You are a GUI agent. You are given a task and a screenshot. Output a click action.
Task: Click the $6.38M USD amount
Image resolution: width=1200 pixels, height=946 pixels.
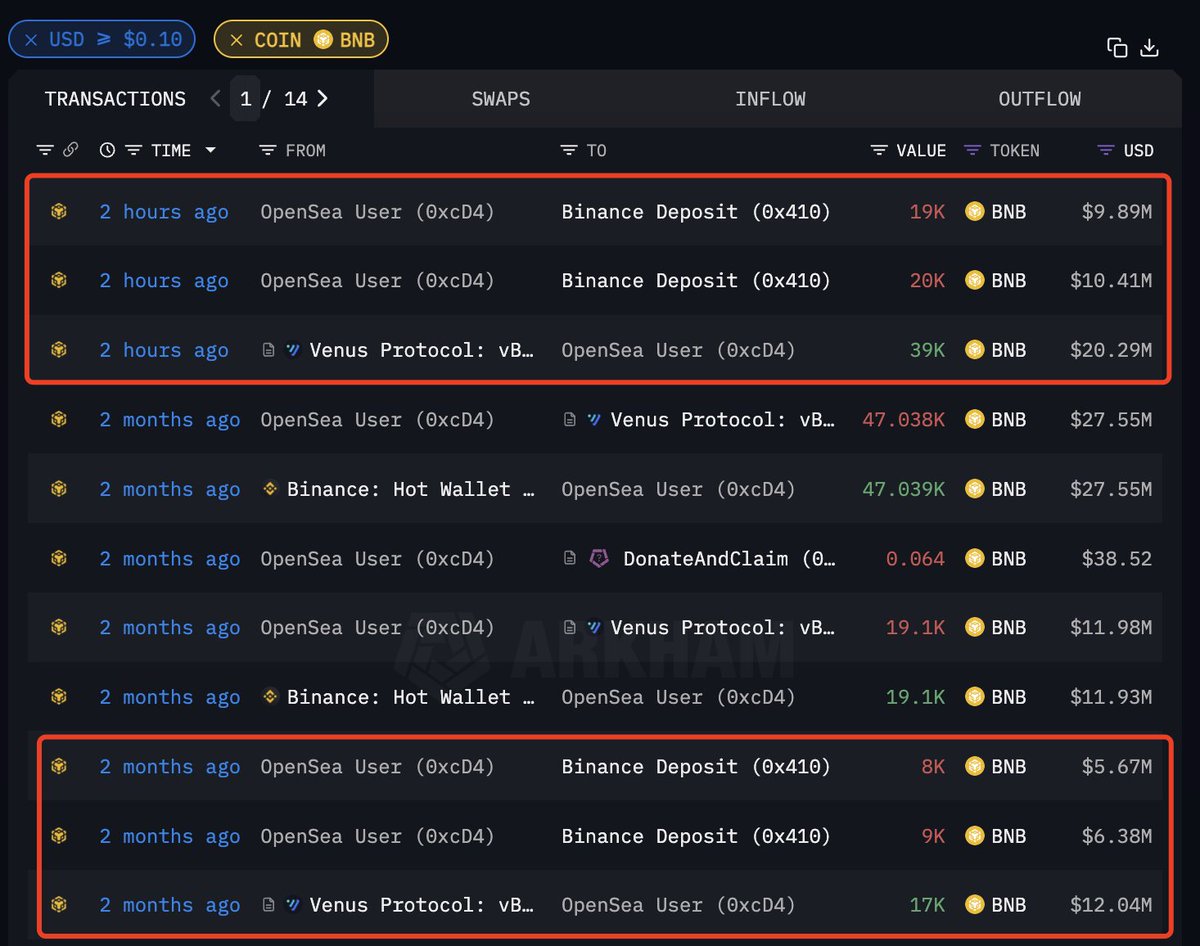[x=1116, y=835]
